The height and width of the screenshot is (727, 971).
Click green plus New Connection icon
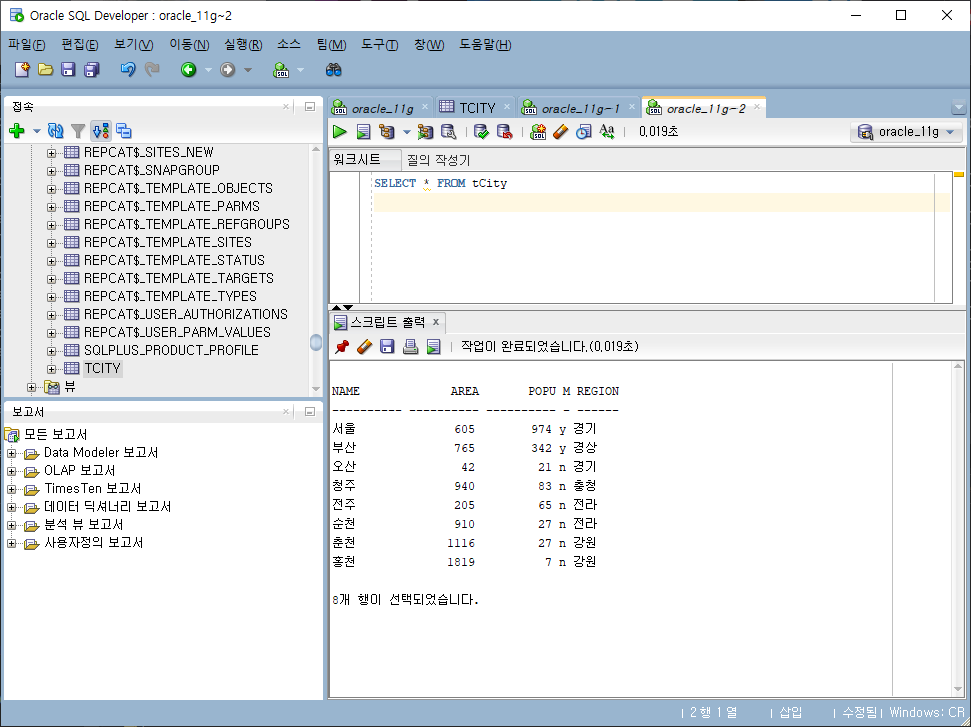17,131
